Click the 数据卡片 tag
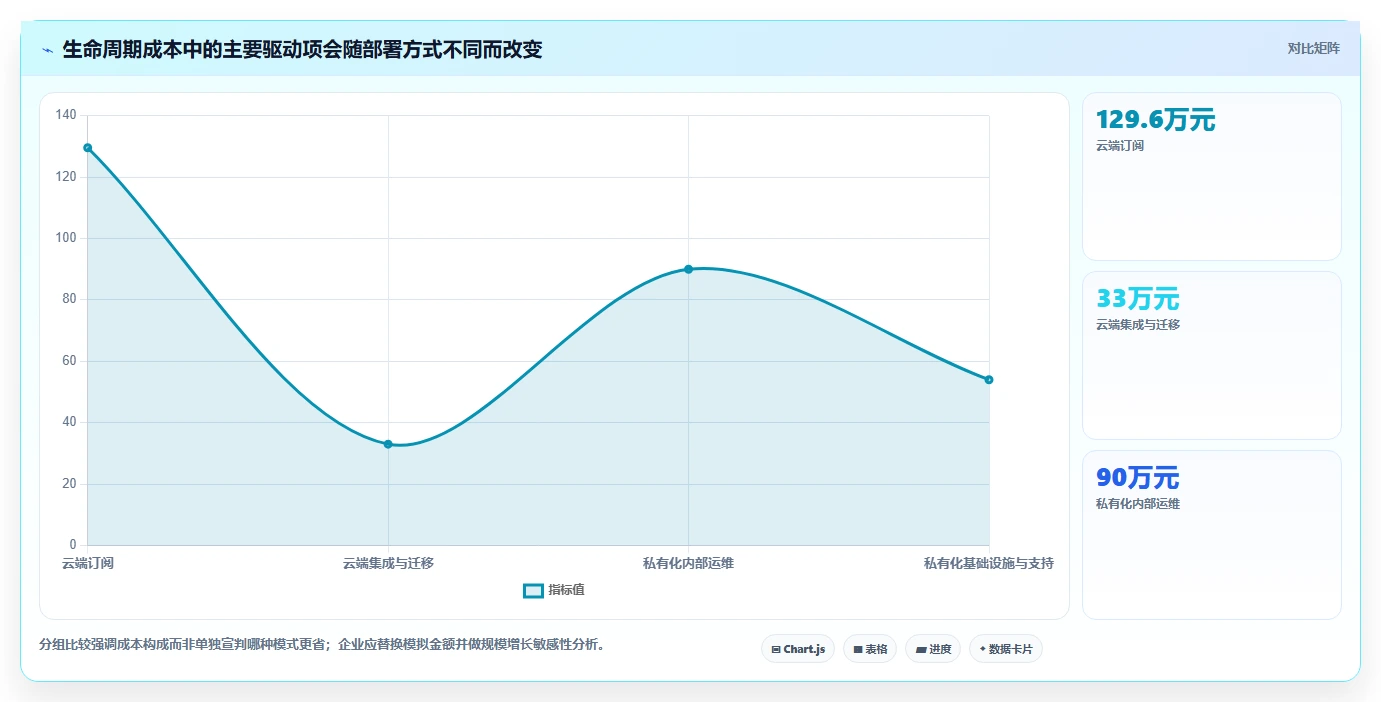 click(1006, 649)
